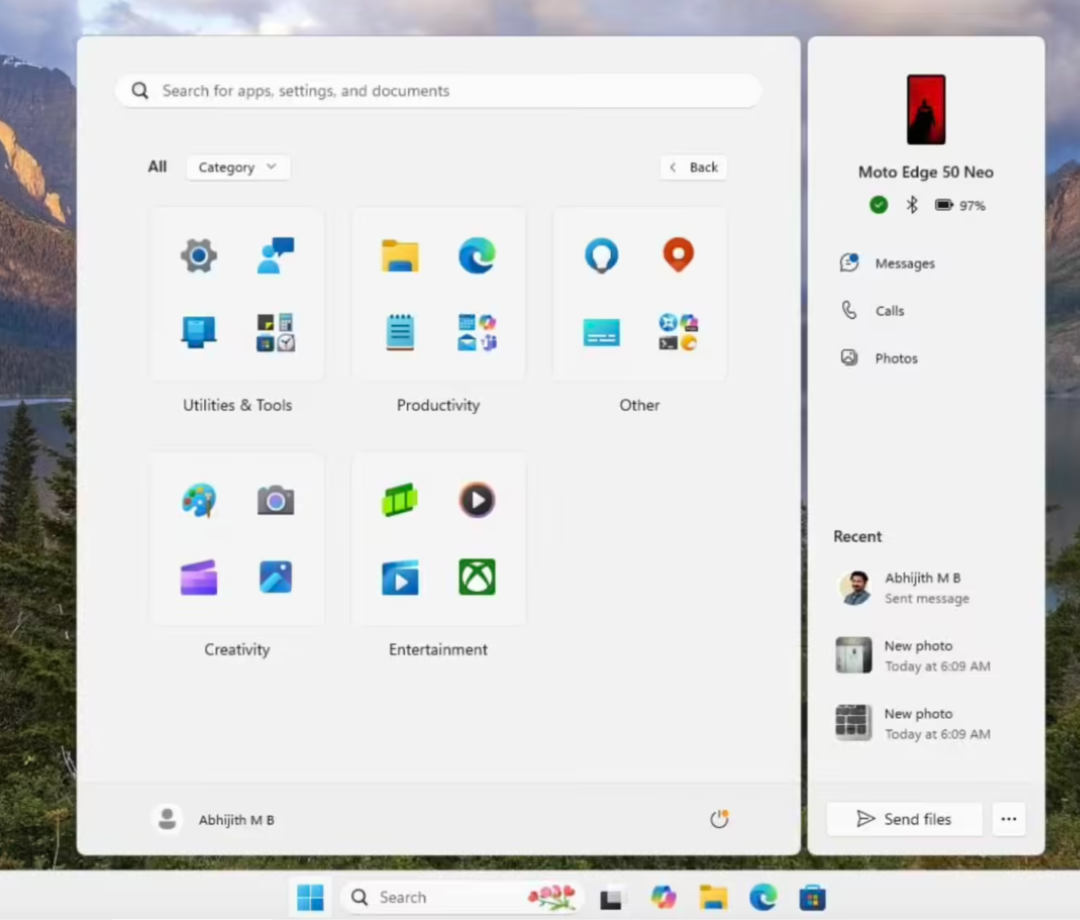Click the taskbar Search box
Screen dimensions: 1080x920
tap(461, 897)
